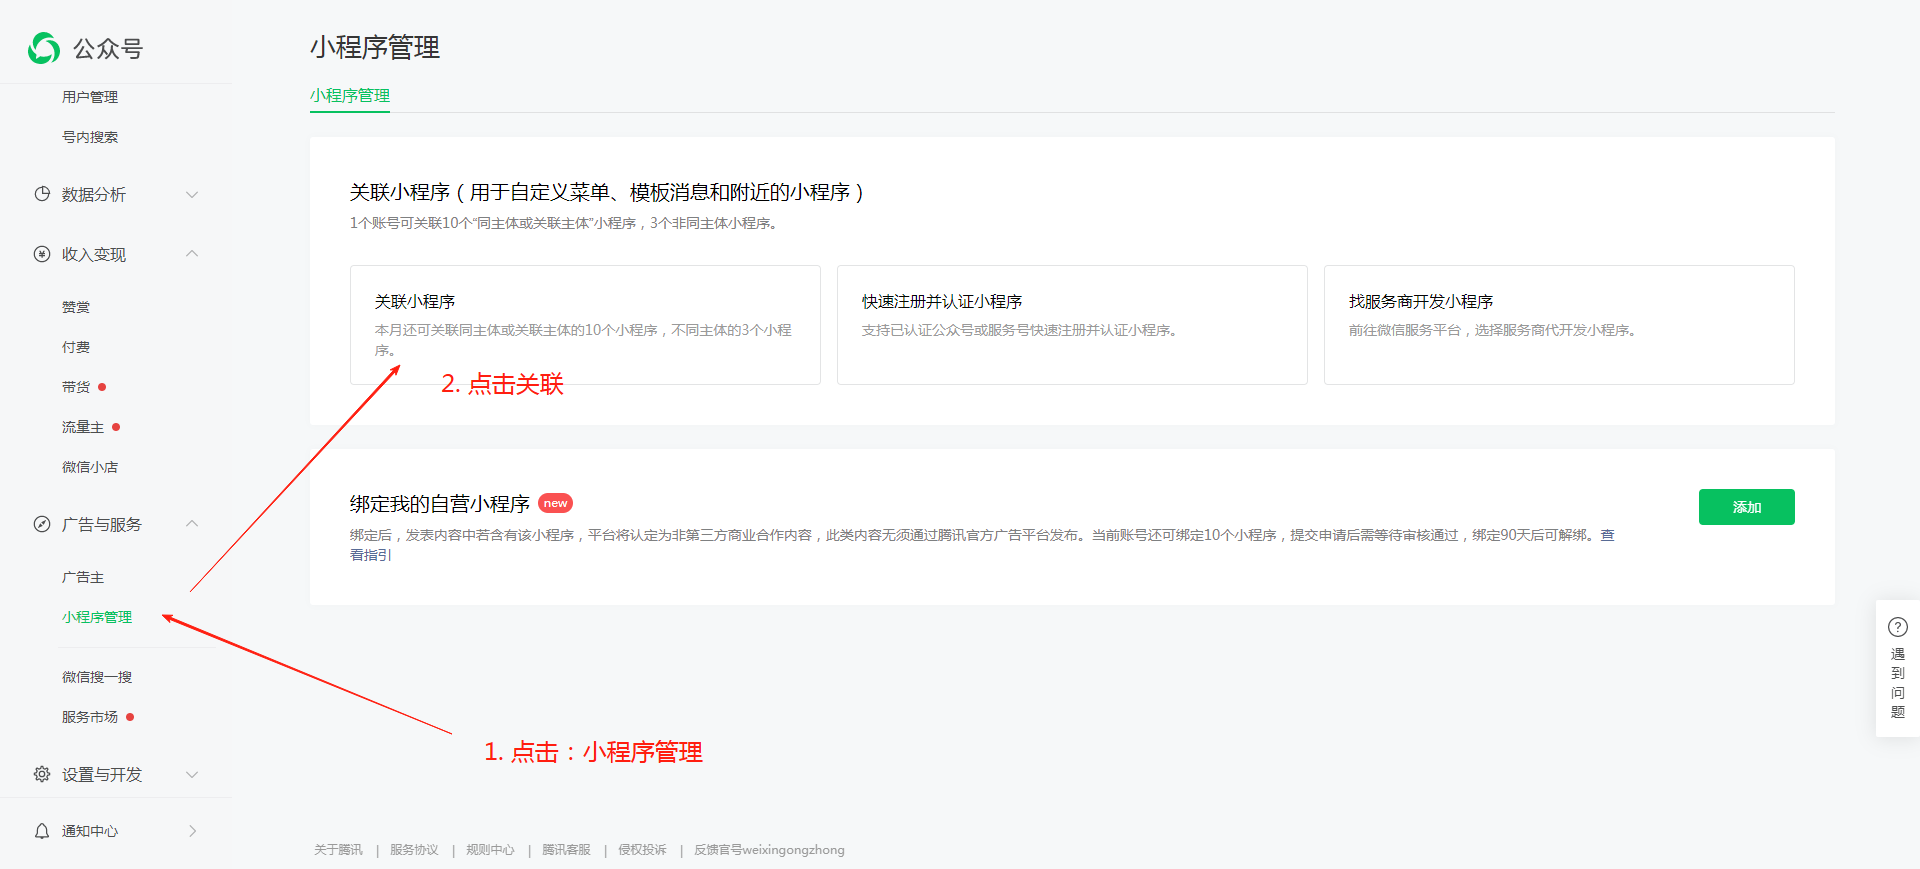Select 付费 under 收入变现
Image resolution: width=1920 pixels, height=869 pixels.
click(x=76, y=347)
